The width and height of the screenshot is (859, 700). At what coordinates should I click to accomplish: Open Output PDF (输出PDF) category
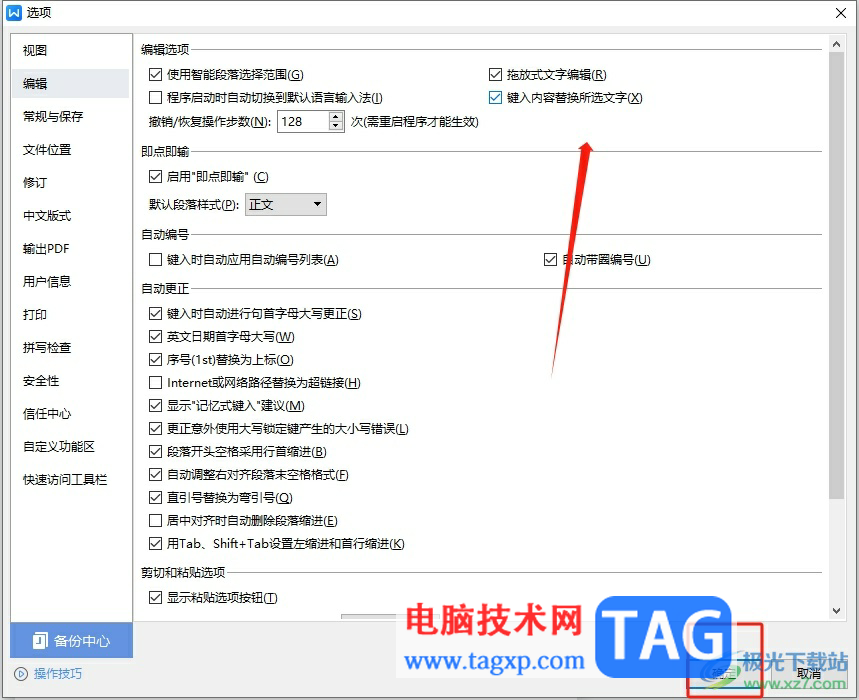pos(70,249)
